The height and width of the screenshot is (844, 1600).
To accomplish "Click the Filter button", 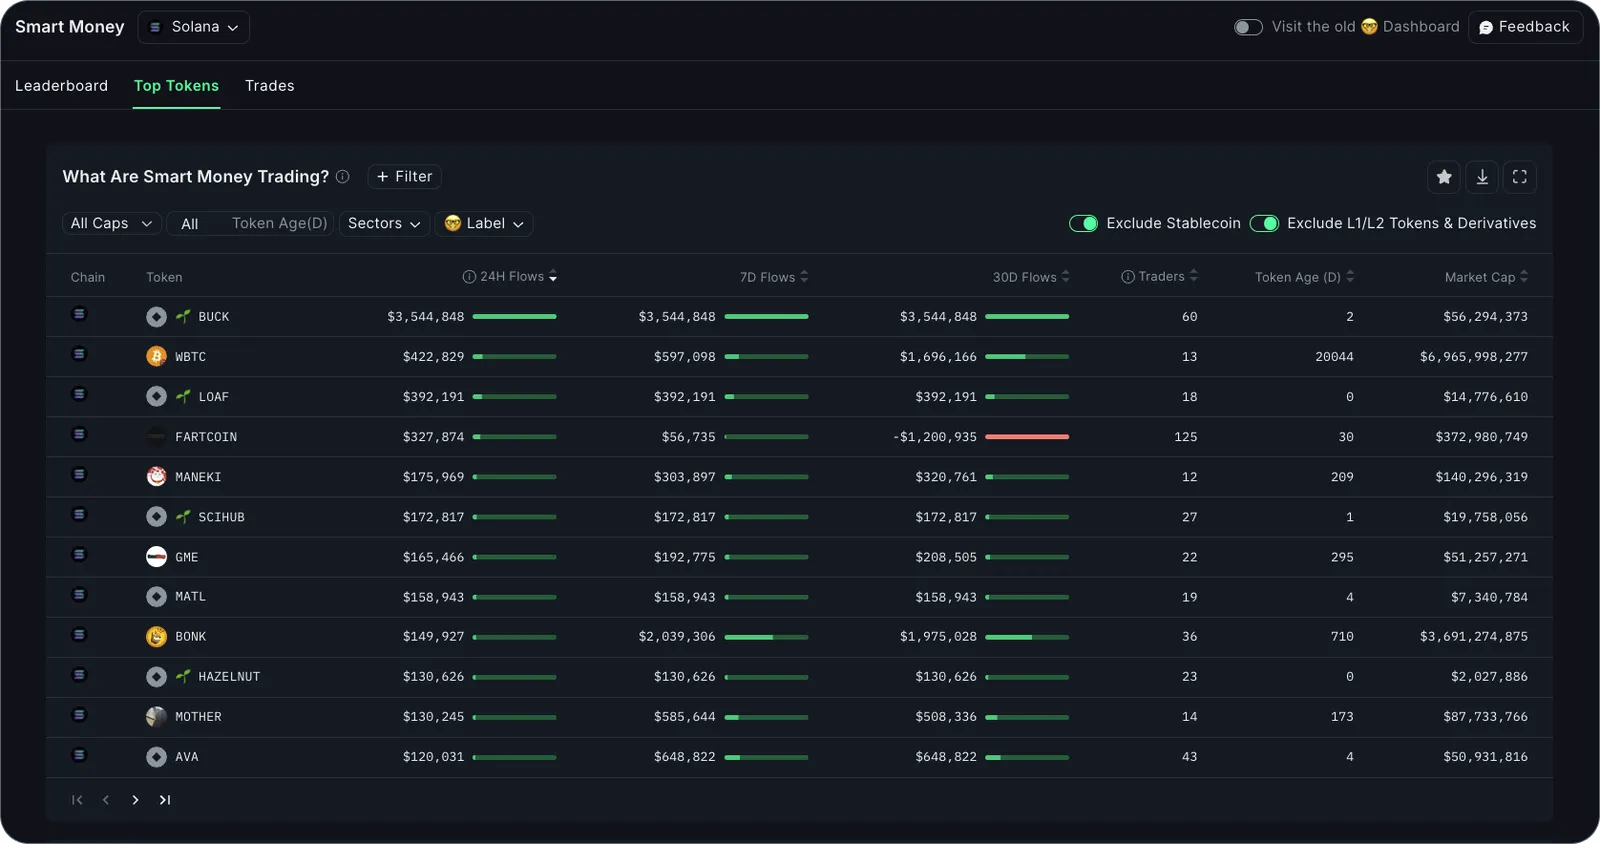I will coord(404,177).
